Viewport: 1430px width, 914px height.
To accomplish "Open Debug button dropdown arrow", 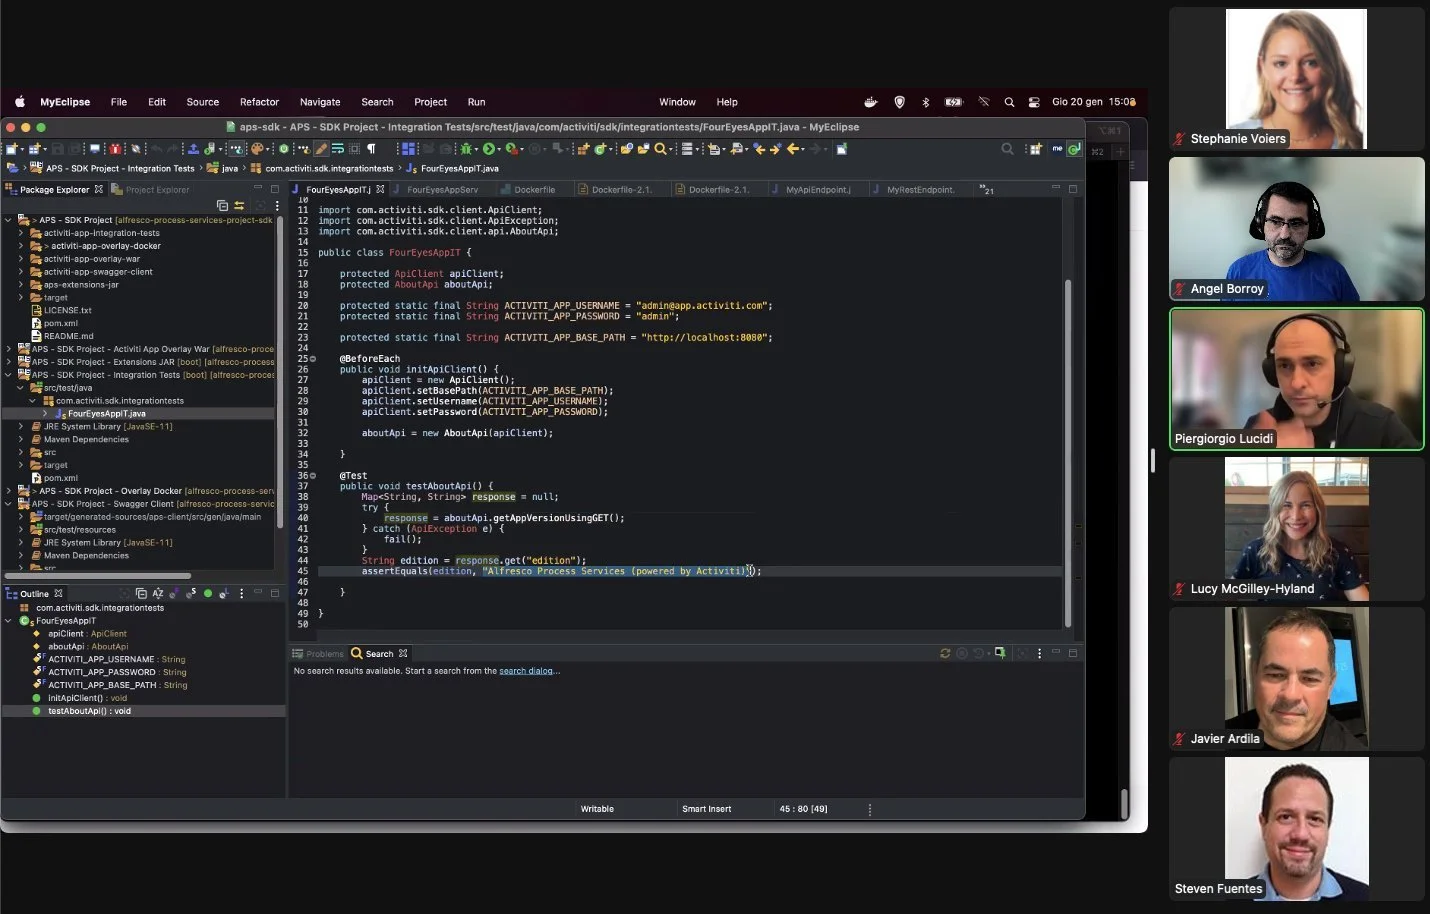I will pyautogui.click(x=477, y=149).
